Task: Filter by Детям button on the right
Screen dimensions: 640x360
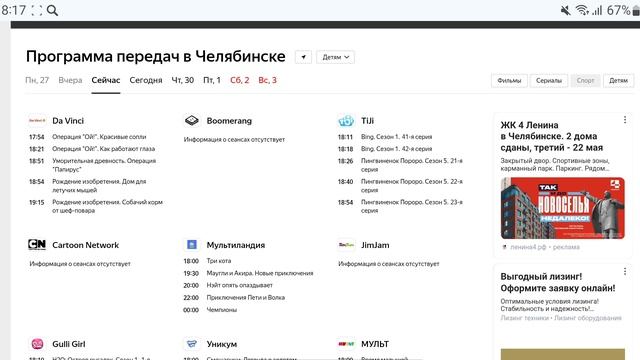Action: tap(618, 80)
